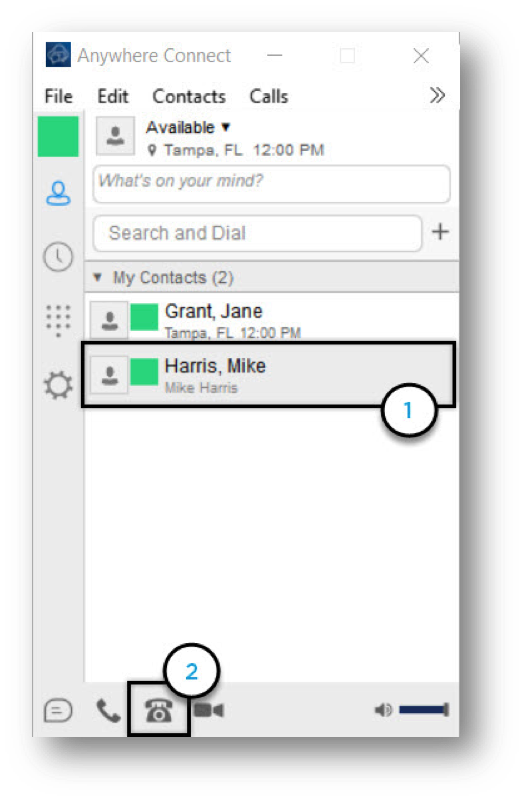Open the Contacts tab person icon

[58, 193]
